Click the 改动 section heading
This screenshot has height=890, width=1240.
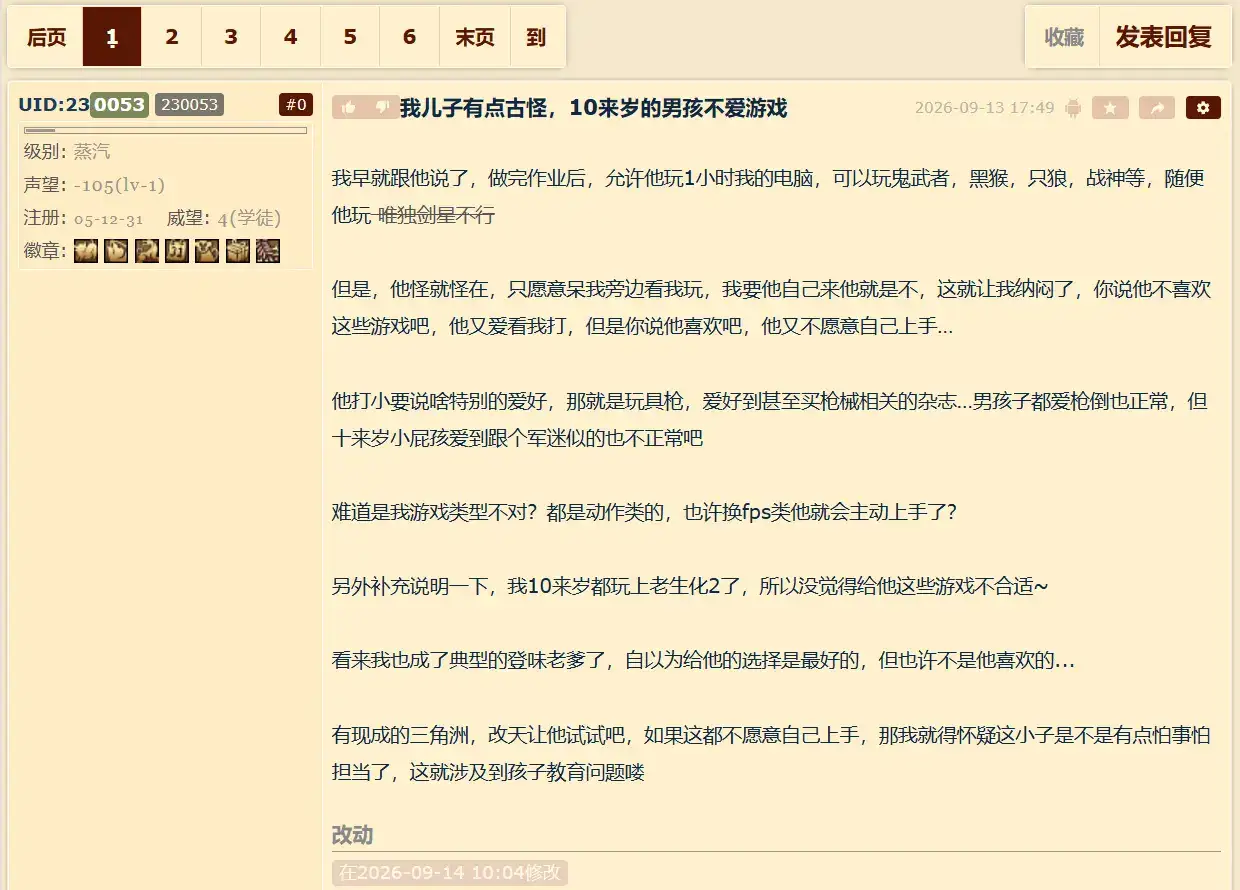[352, 835]
